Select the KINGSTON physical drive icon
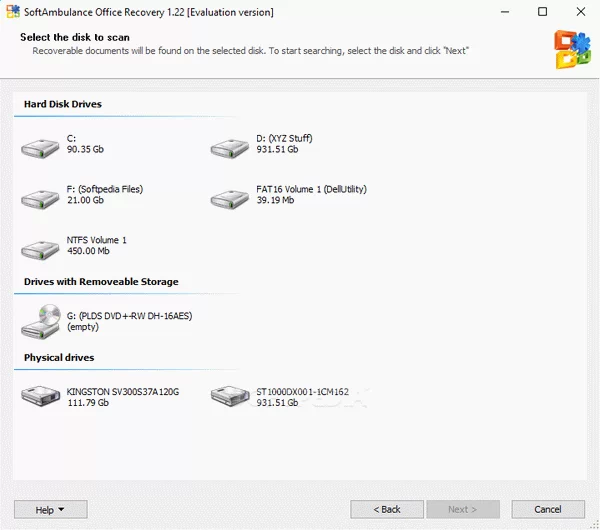 coord(41,396)
